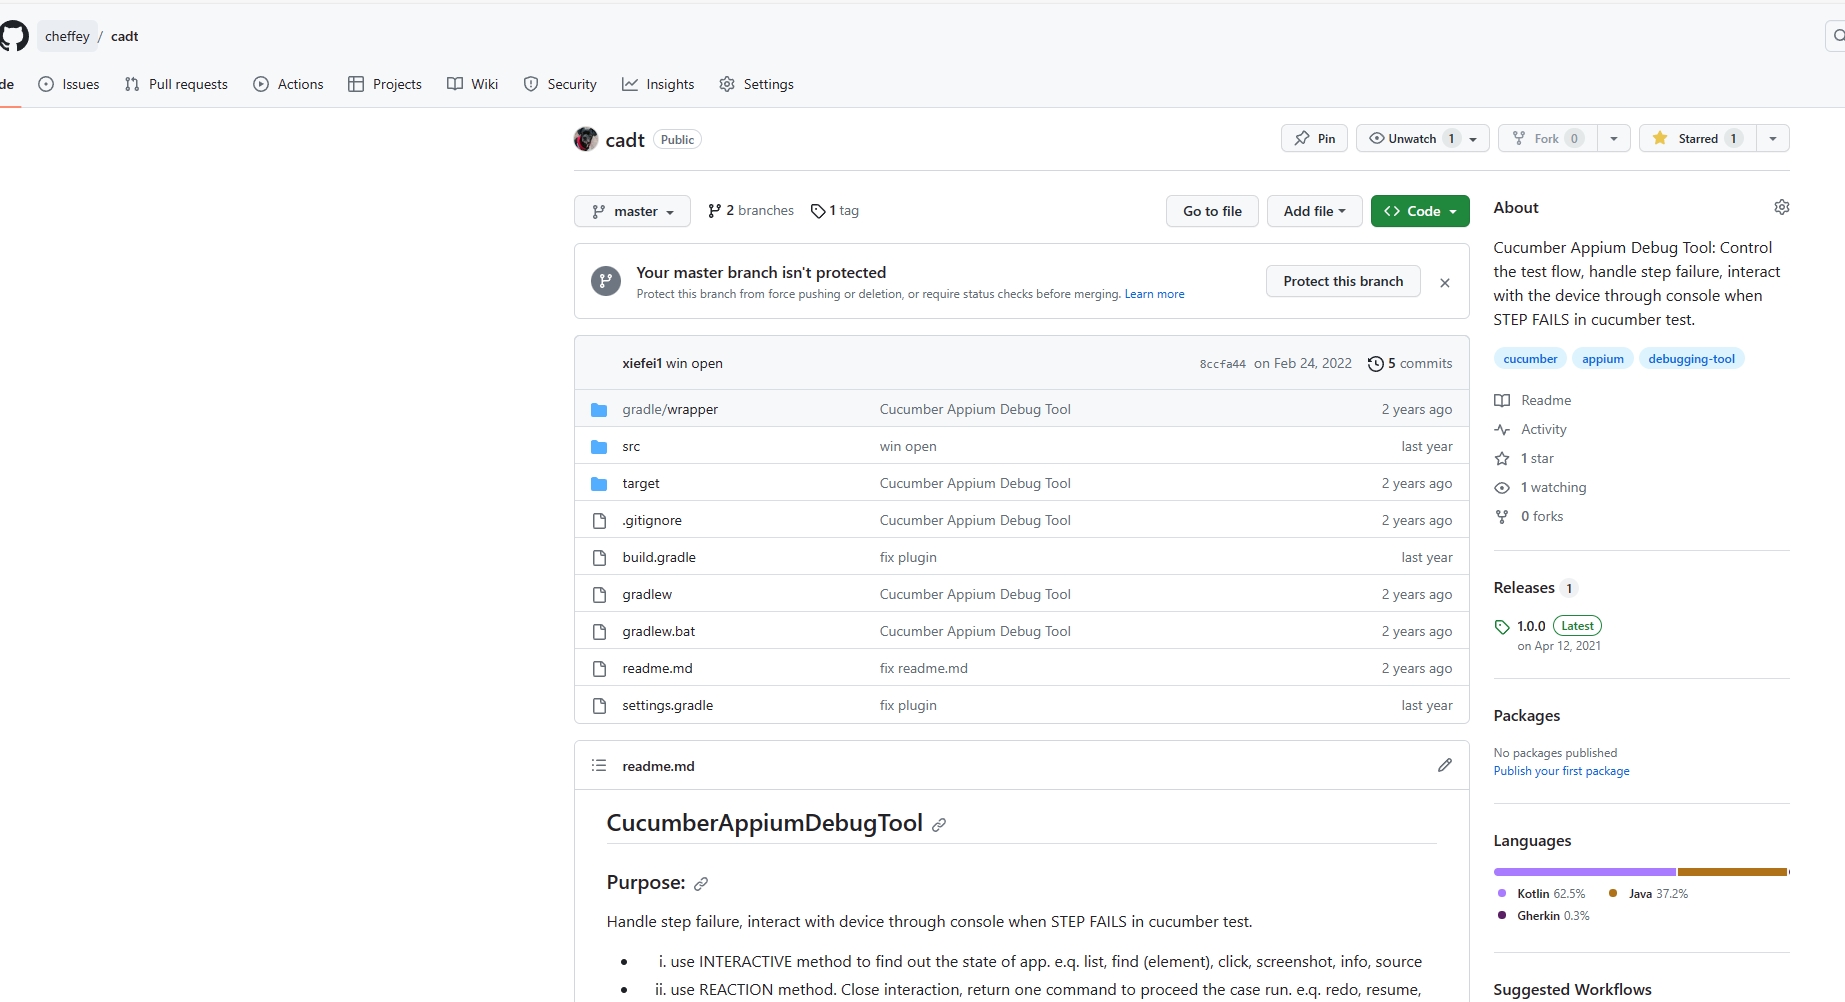Click the branch icon in protection banner
1845x1002 pixels.
tap(605, 281)
